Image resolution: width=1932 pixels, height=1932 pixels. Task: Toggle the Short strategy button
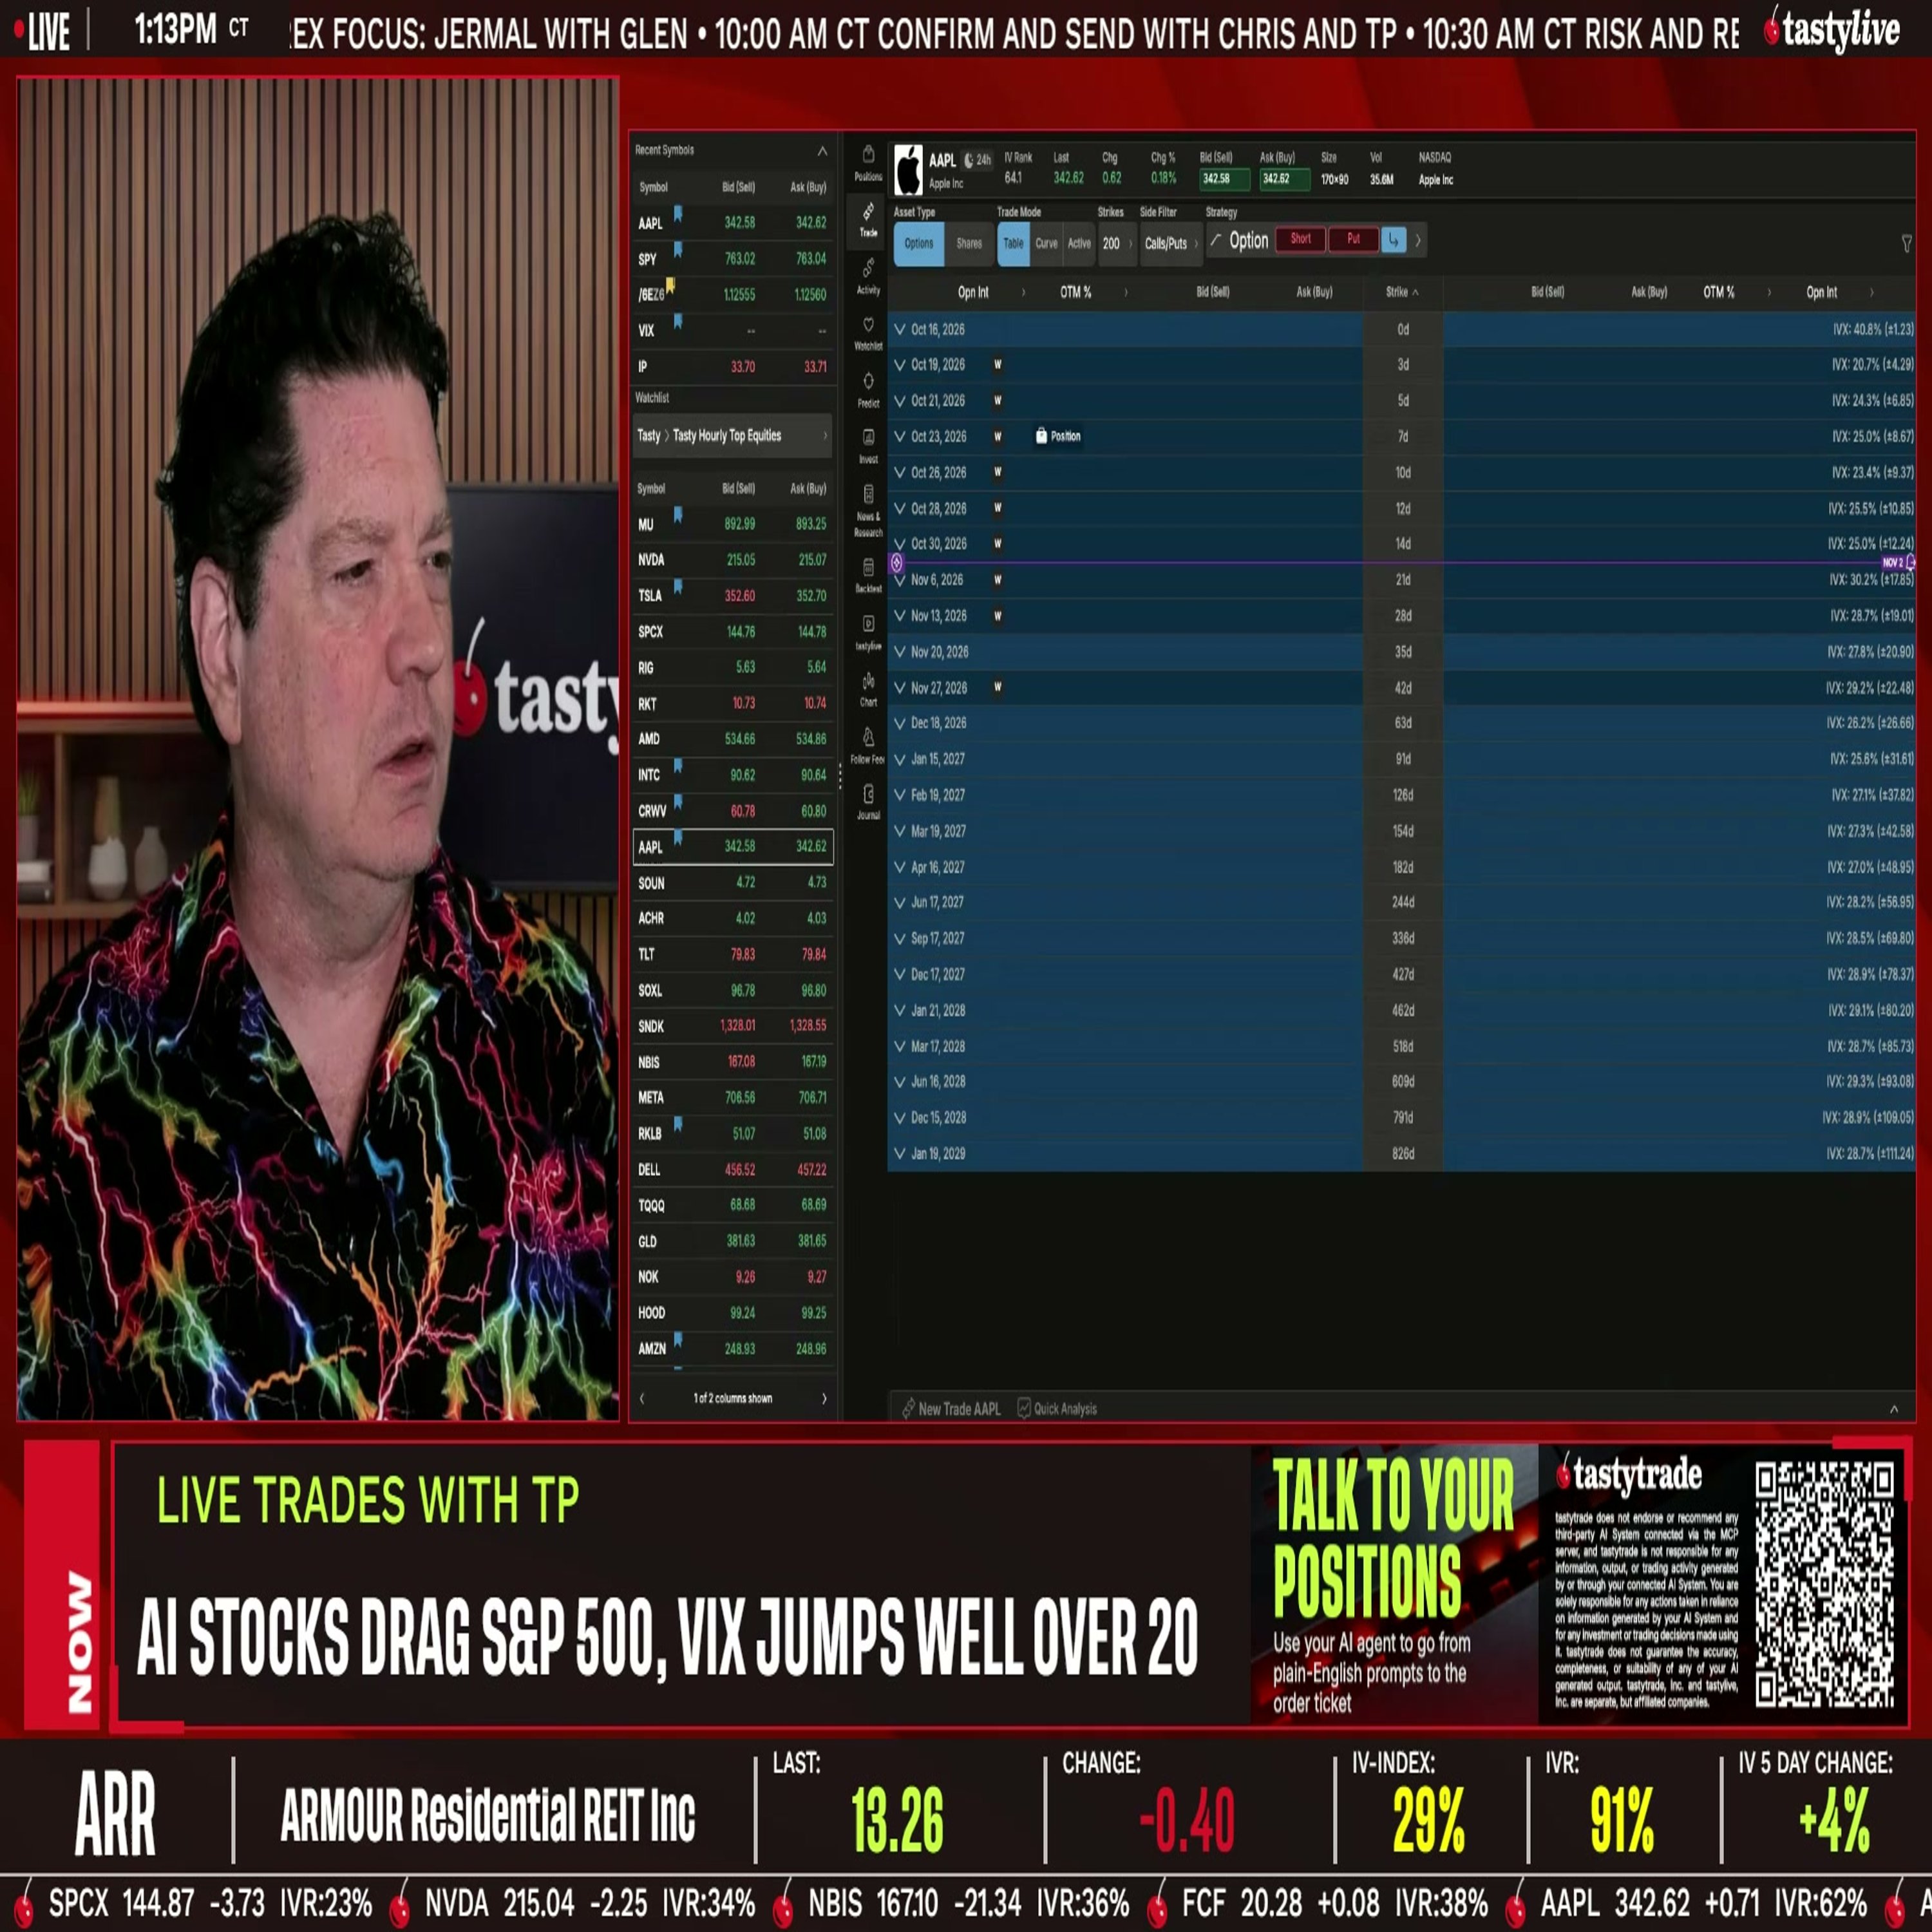click(1300, 239)
